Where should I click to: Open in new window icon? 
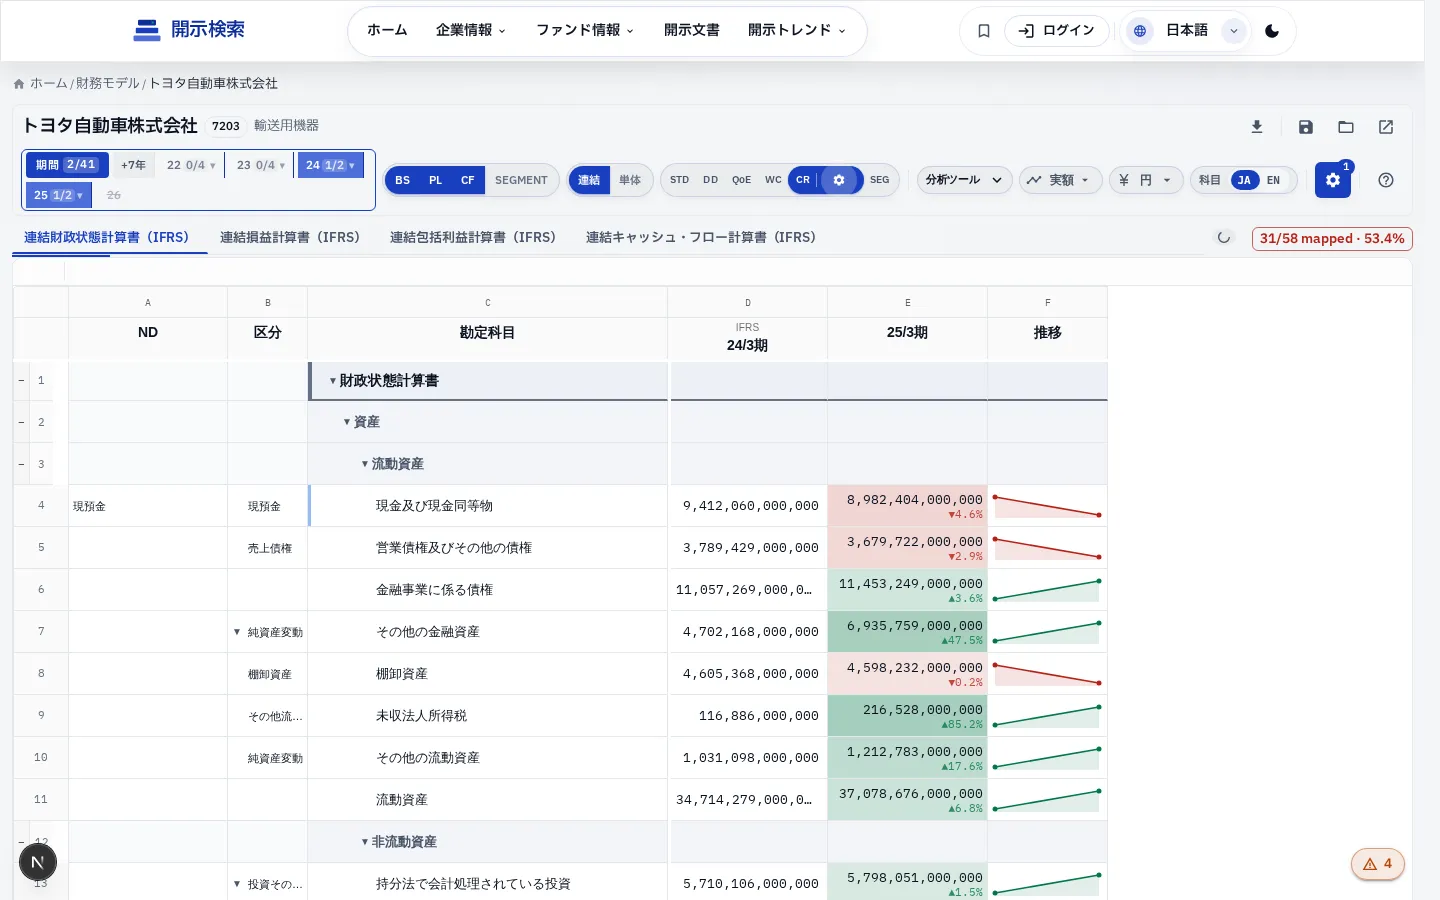pos(1386,127)
